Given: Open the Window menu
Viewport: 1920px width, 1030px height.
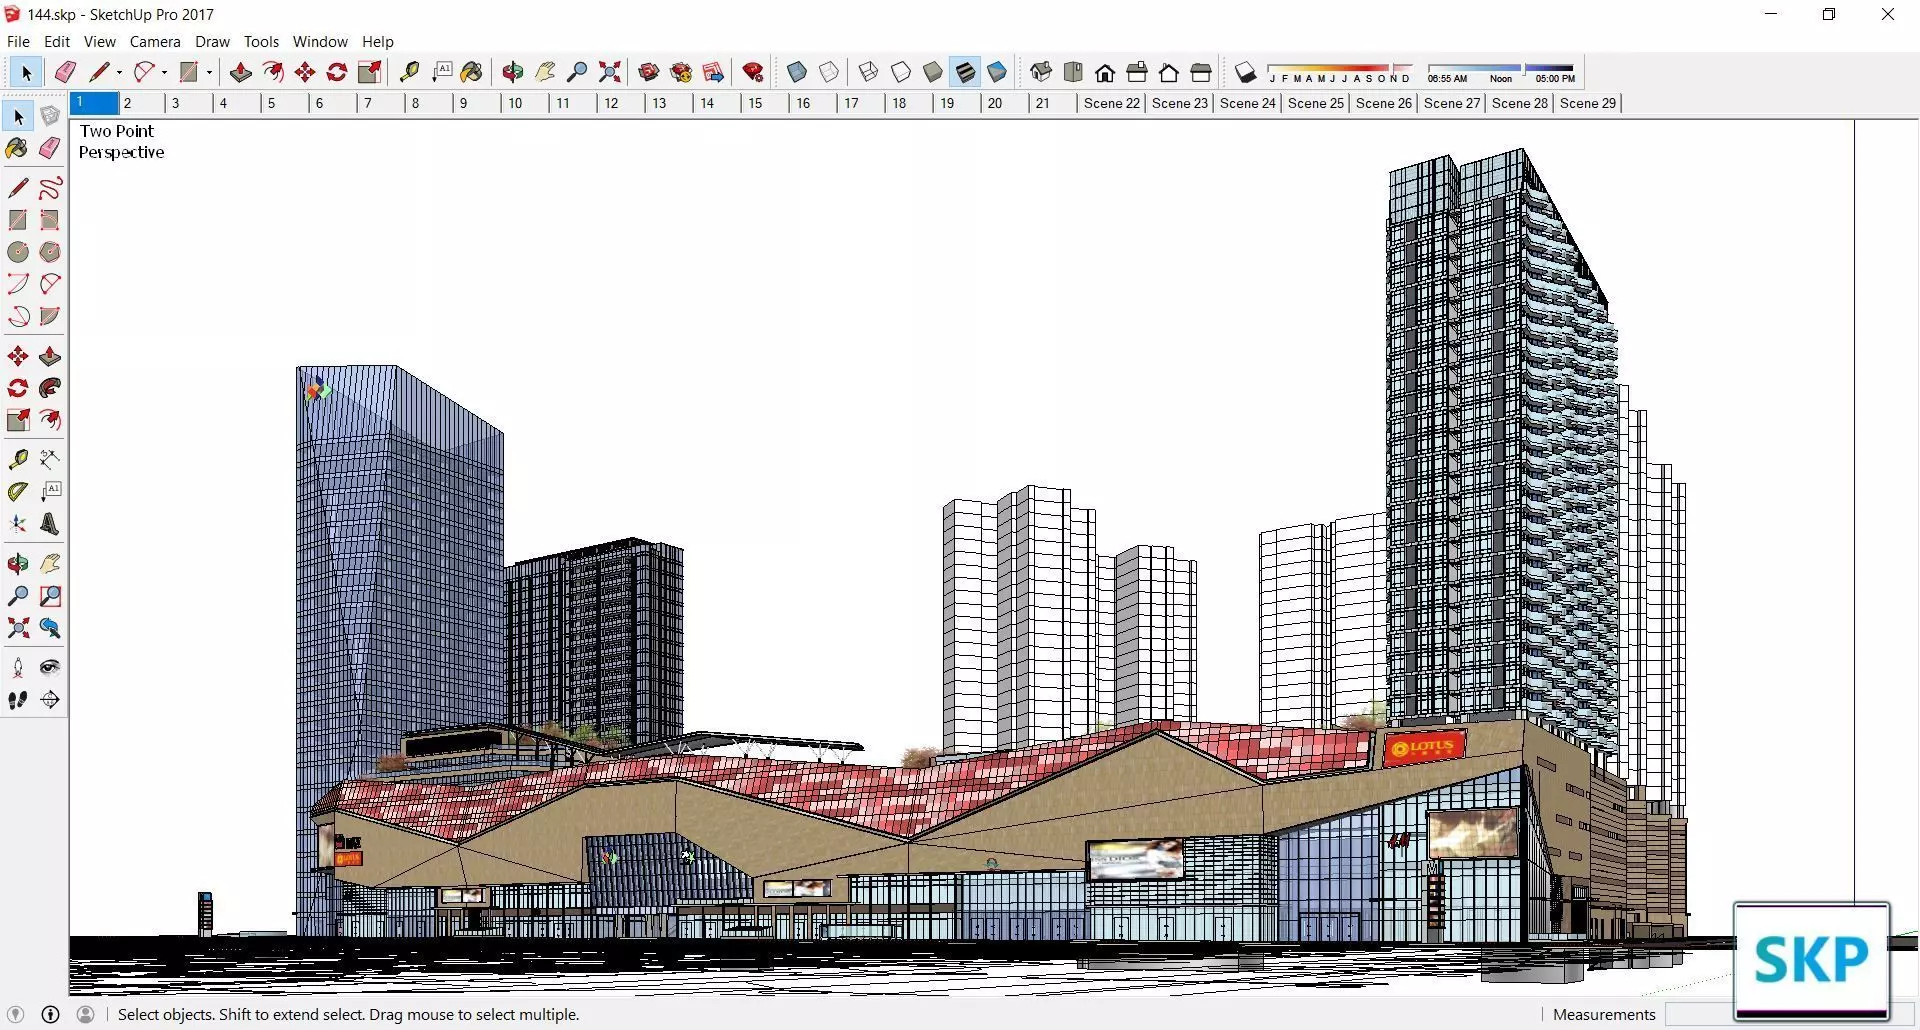Looking at the screenshot, I should 320,41.
